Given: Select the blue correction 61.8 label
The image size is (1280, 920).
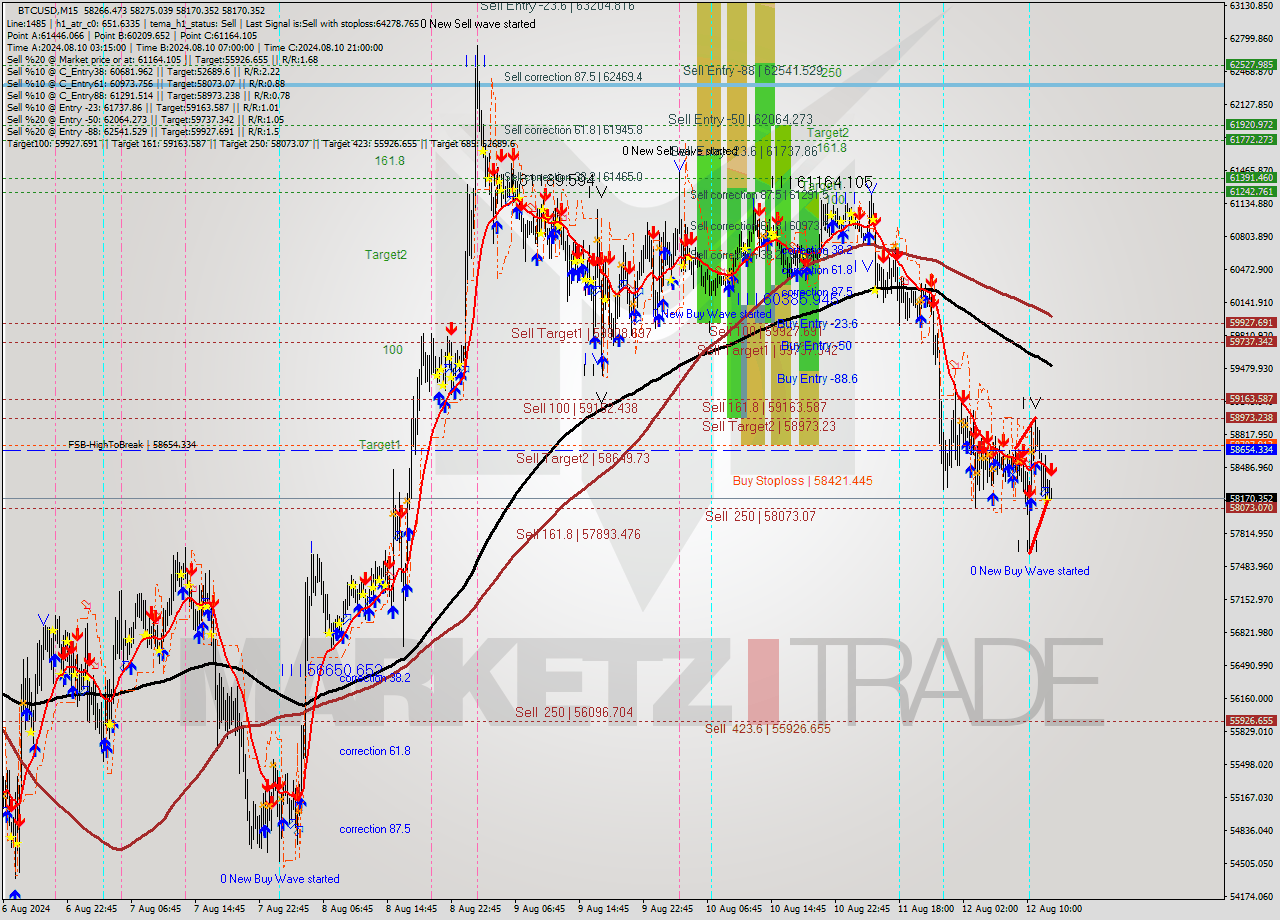Looking at the screenshot, I should [374, 751].
